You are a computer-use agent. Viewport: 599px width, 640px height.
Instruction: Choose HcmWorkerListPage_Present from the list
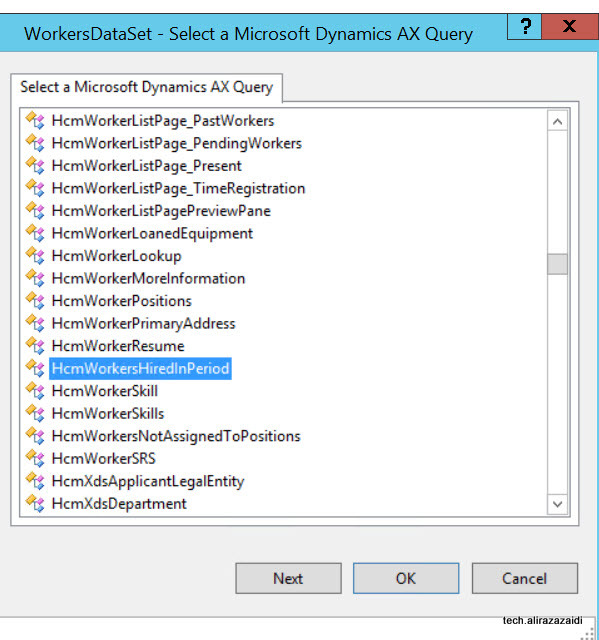[x=147, y=166]
